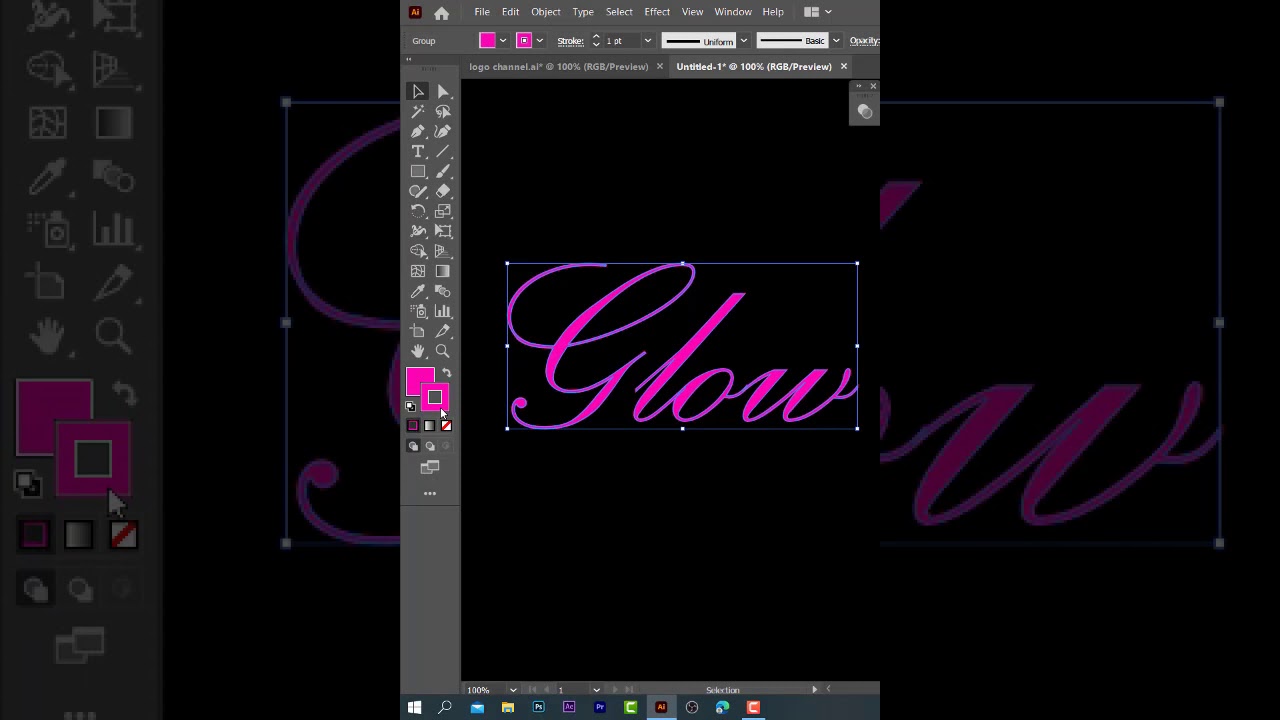This screenshot has height=720, width=1280.
Task: Open the Basic brush definition dropdown
Action: tap(836, 40)
